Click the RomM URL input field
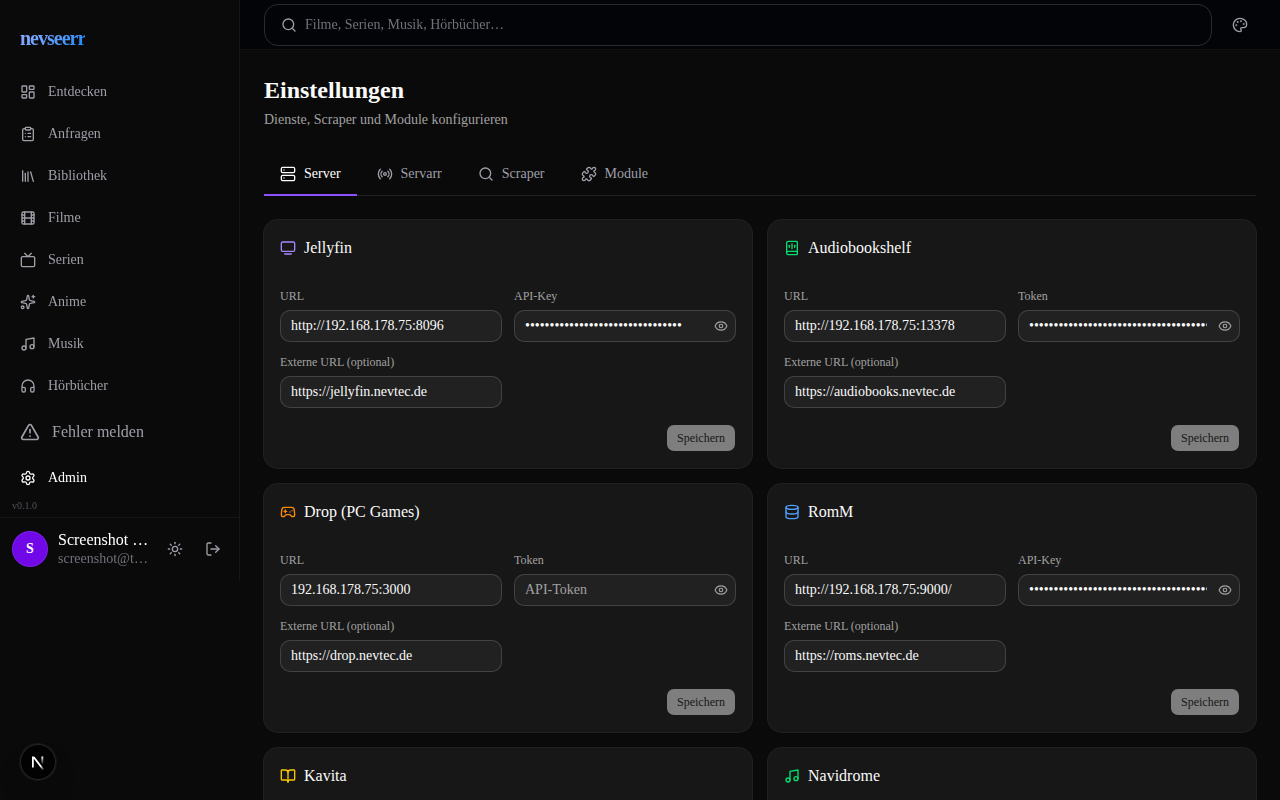 (895, 590)
